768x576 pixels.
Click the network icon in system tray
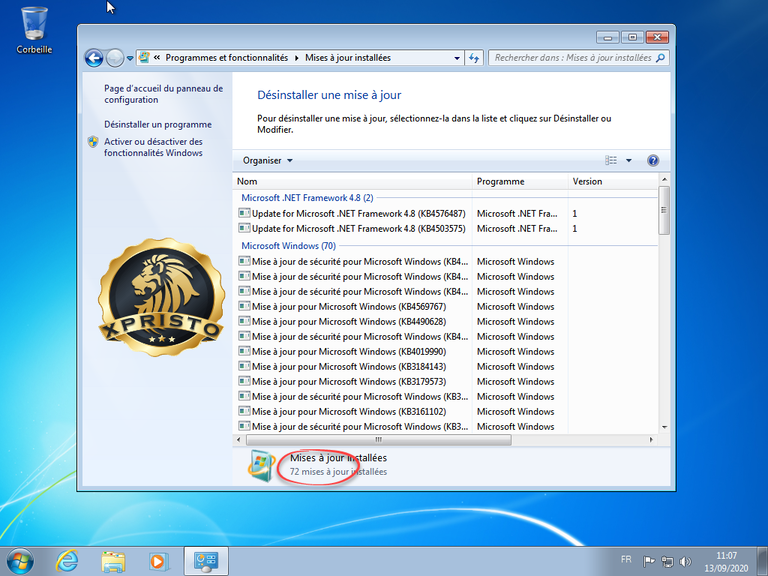pos(667,561)
